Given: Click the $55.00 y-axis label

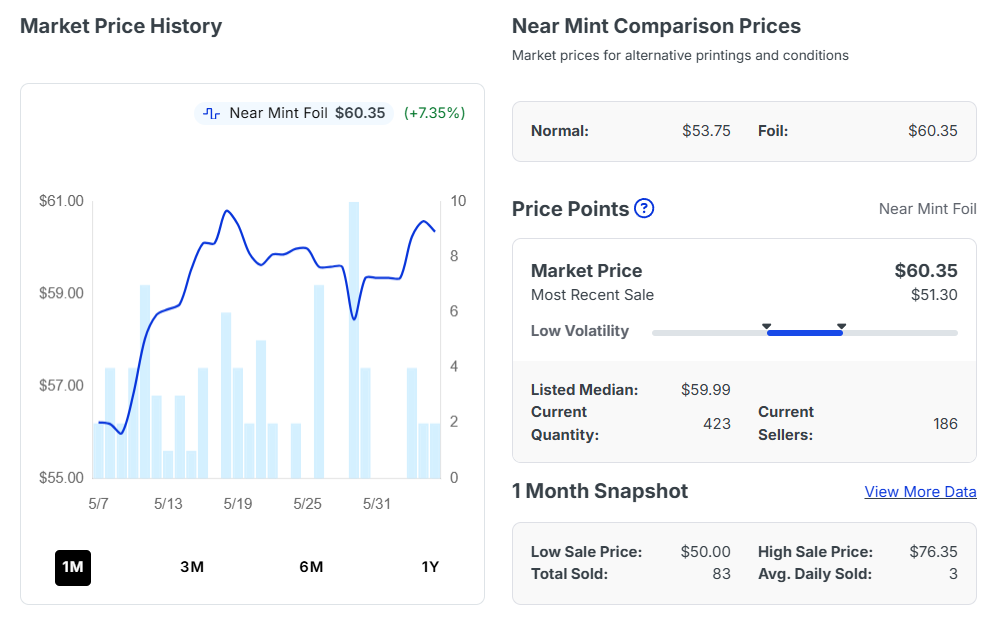Looking at the screenshot, I should [61, 478].
